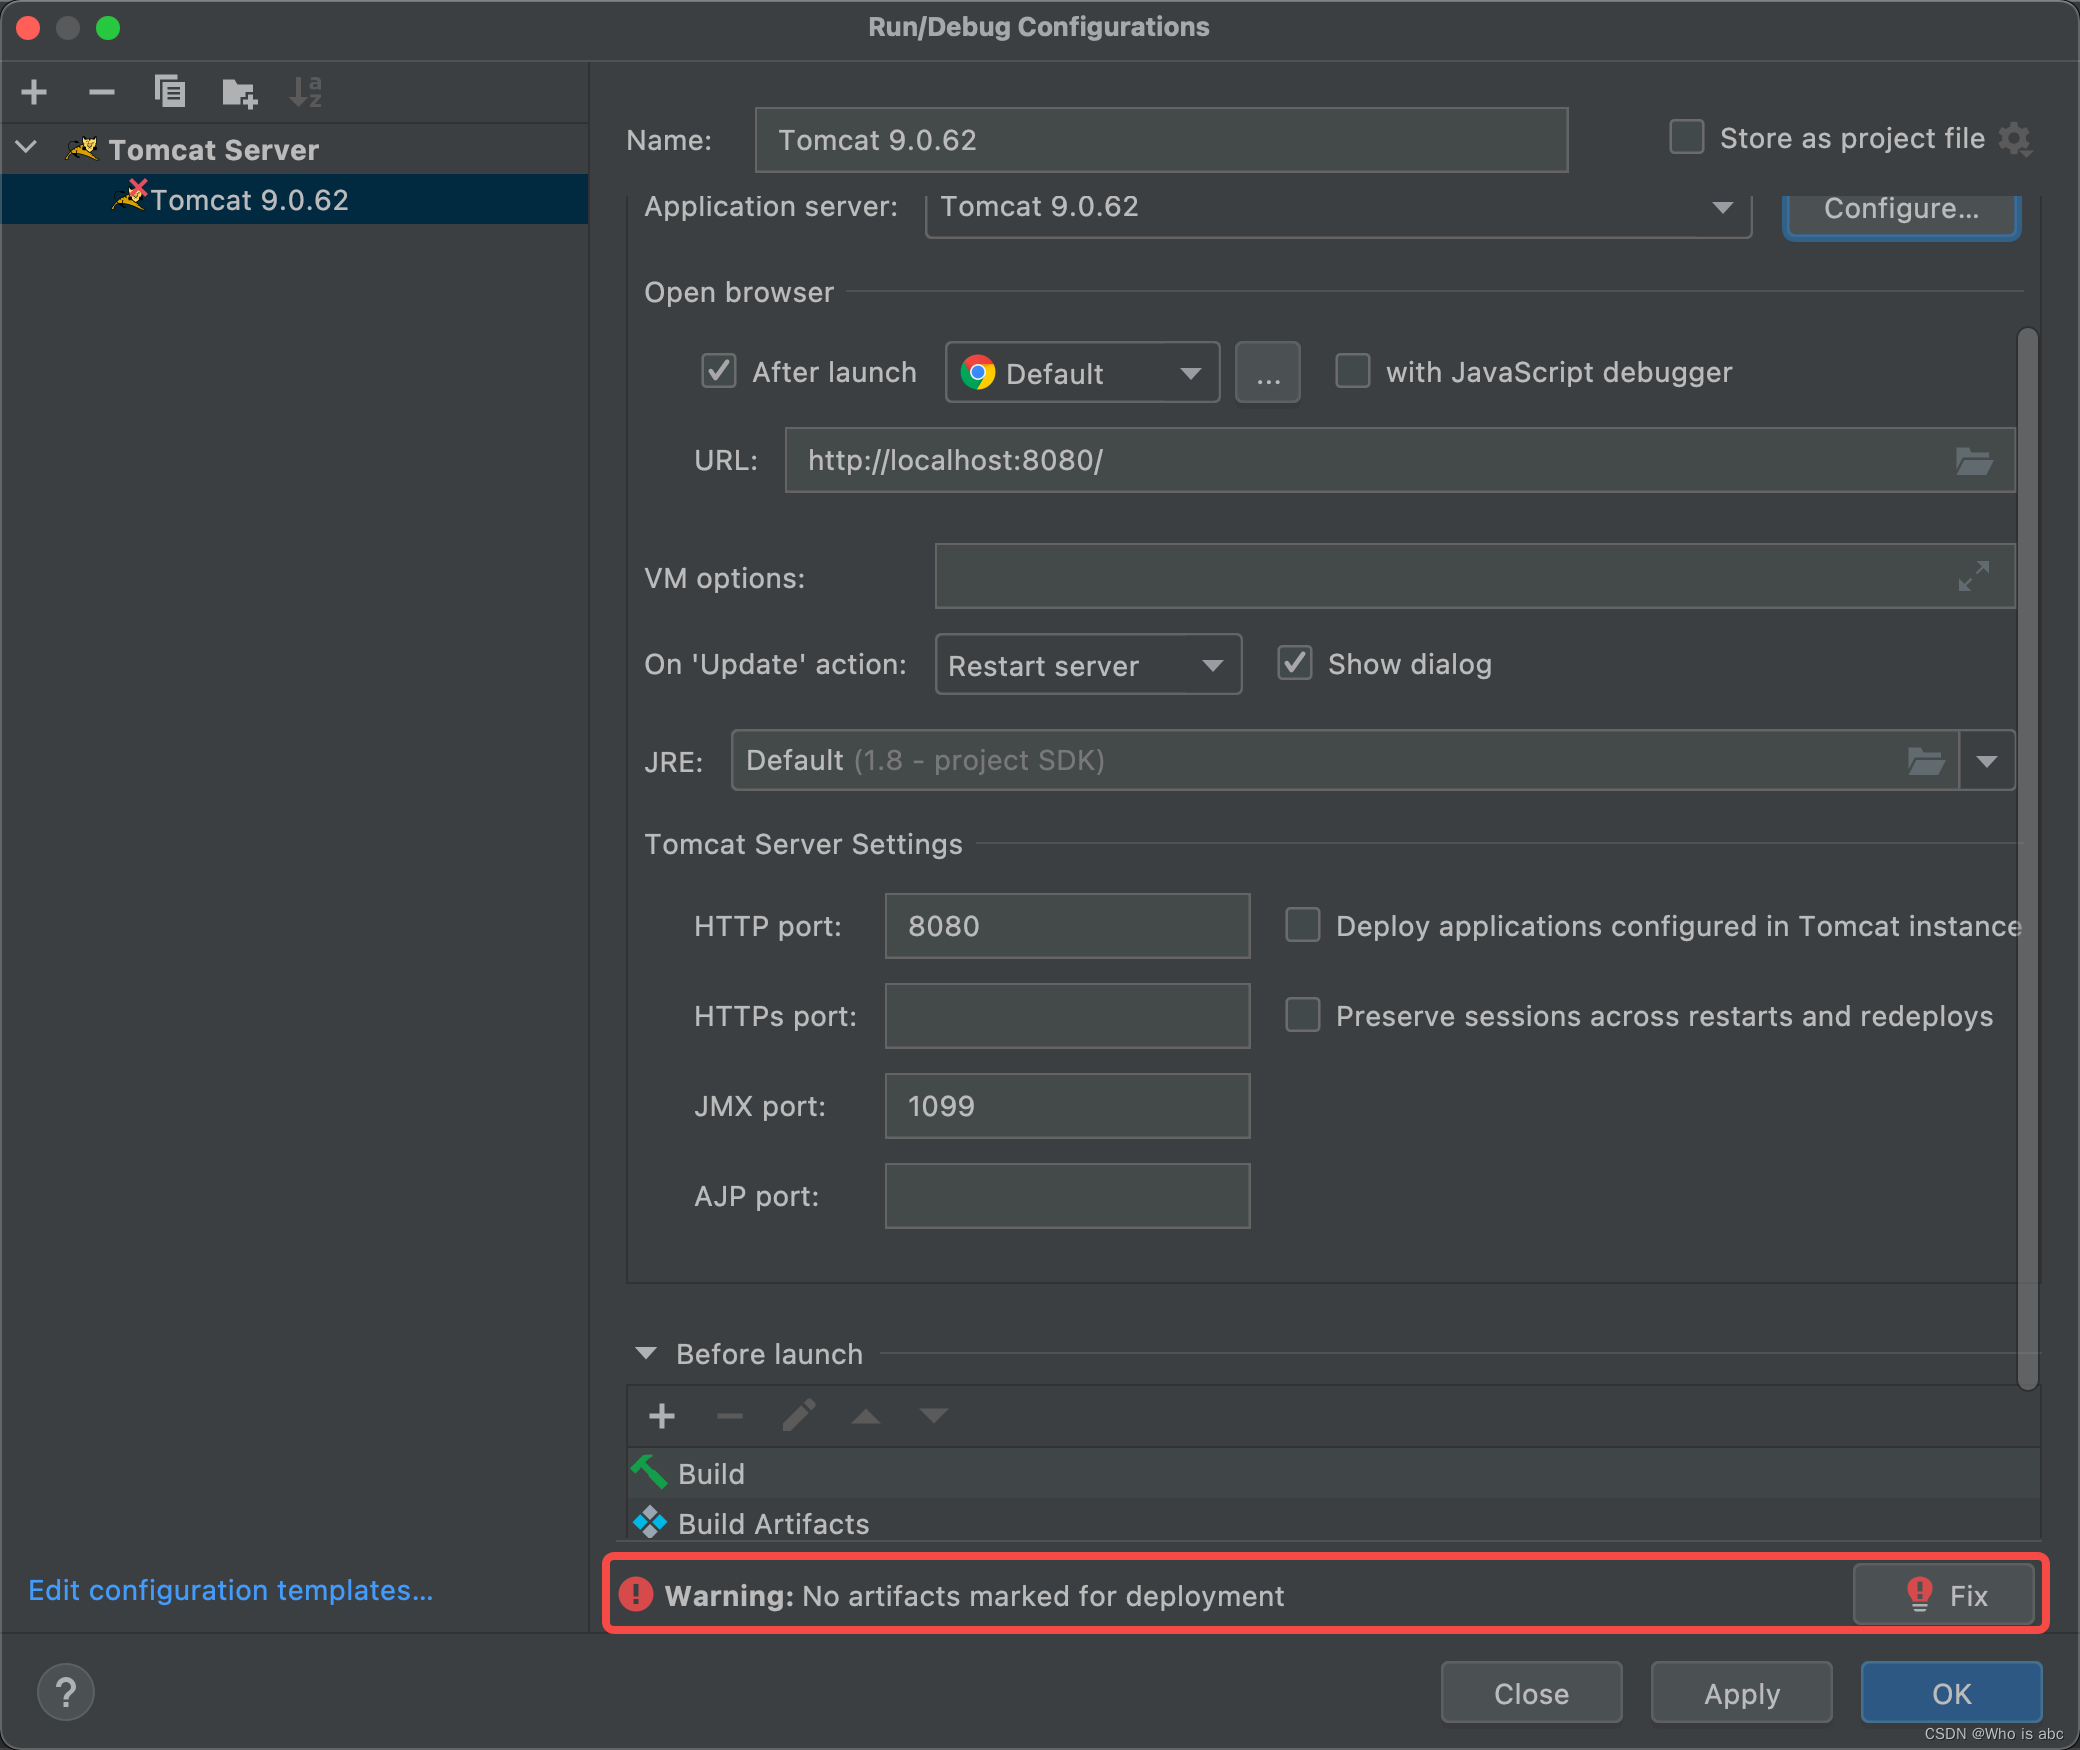The width and height of the screenshot is (2080, 1750).
Task: Add a new run configuration
Action: coord(34,92)
